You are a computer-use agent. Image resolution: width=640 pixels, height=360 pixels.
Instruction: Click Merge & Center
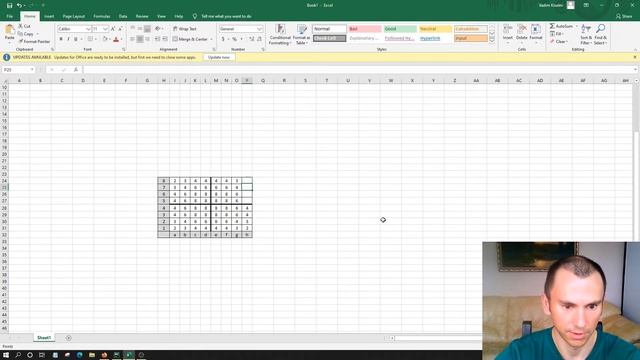coord(190,39)
